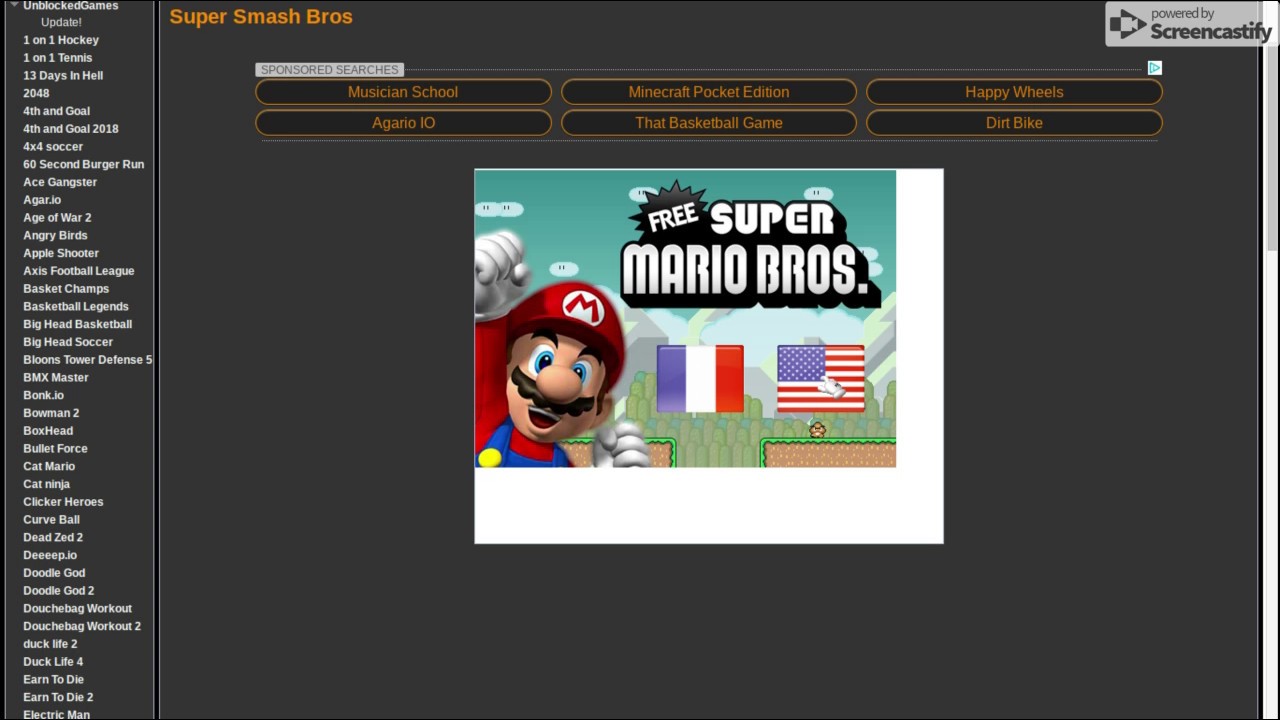Open the 2048 game link

point(36,93)
